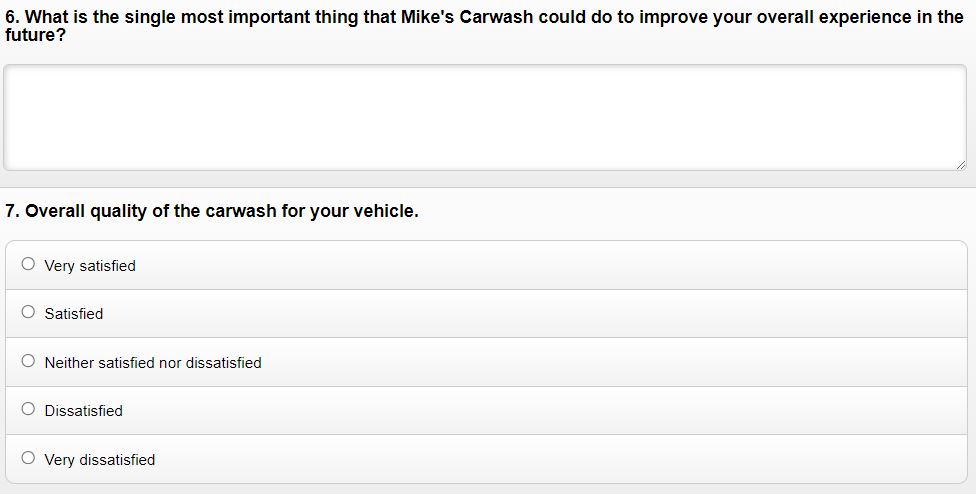Screen dimensions: 976x494
Task: Select the Satisfied radio button
Action: (28, 312)
